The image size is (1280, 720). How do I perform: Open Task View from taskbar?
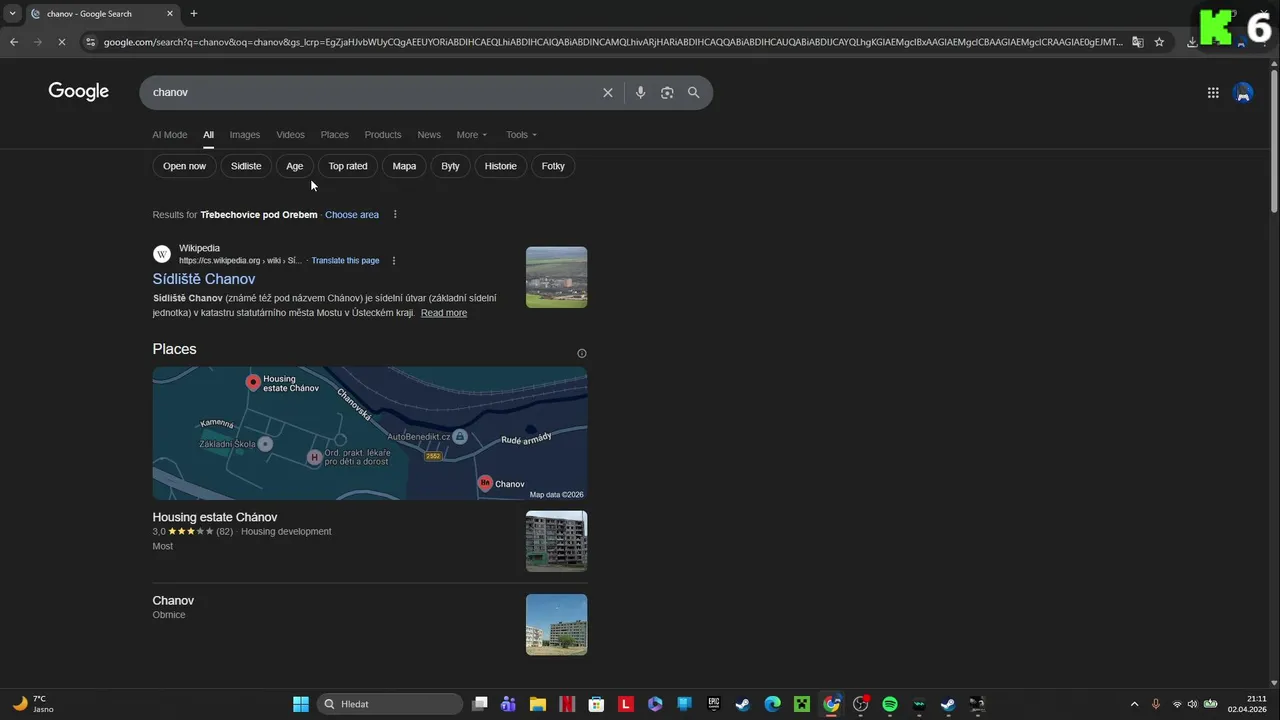pyautogui.click(x=479, y=704)
